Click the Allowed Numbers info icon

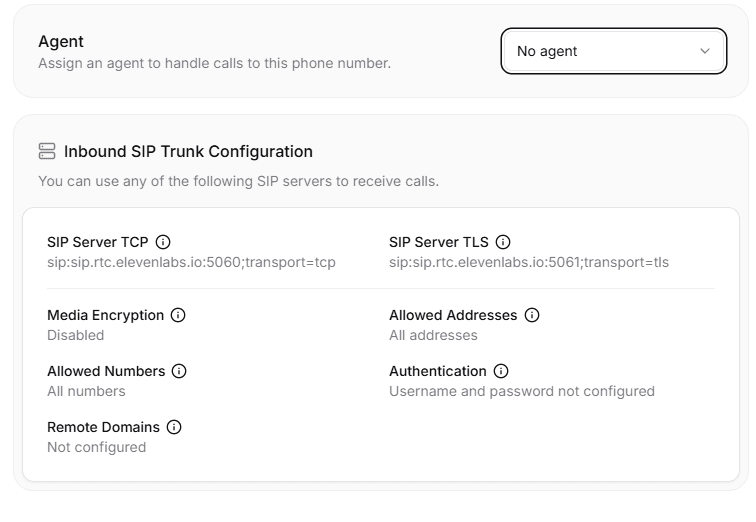click(x=180, y=371)
